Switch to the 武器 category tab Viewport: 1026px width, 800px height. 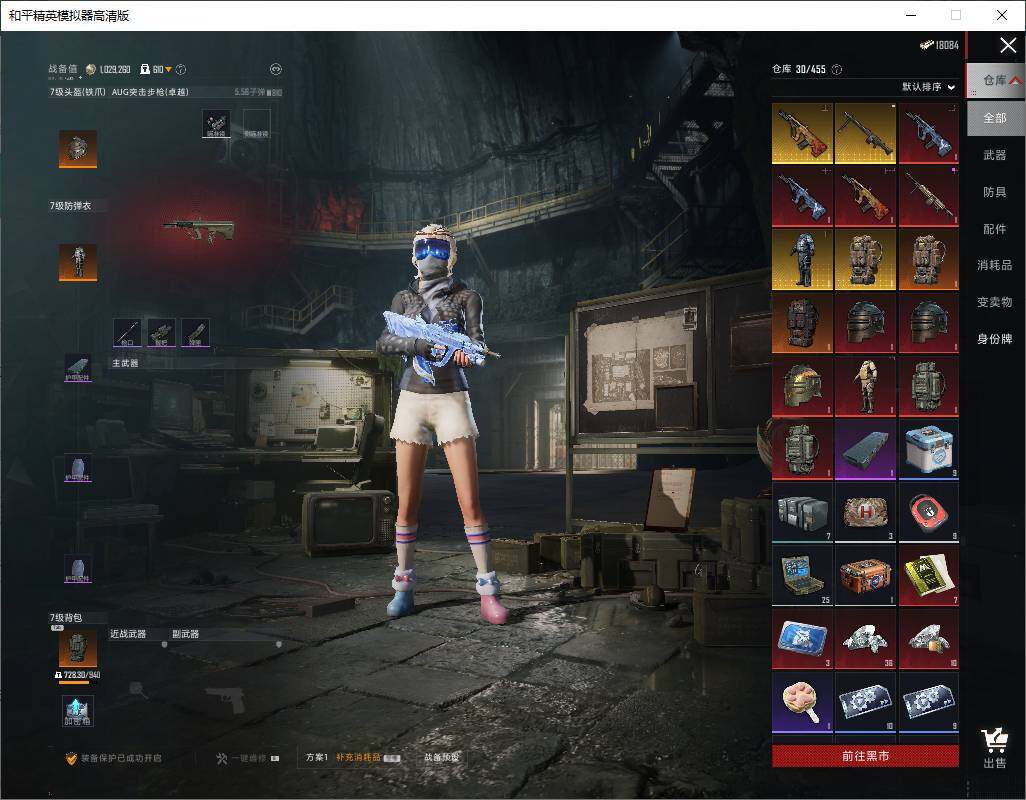995,155
